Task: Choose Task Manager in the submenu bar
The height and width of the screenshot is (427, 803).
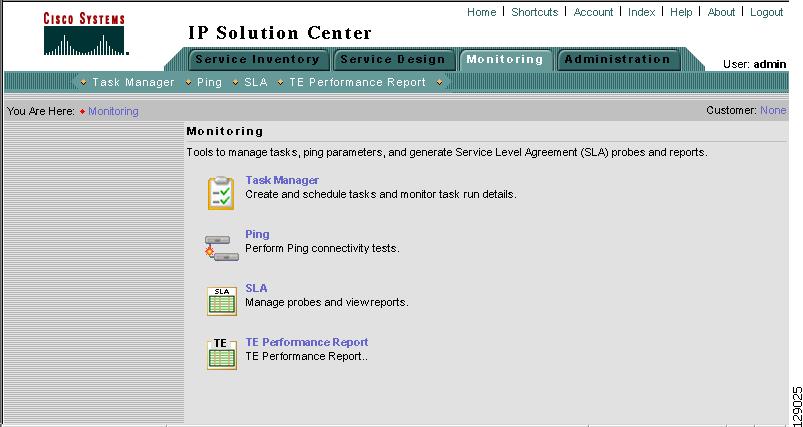Action: click(133, 82)
